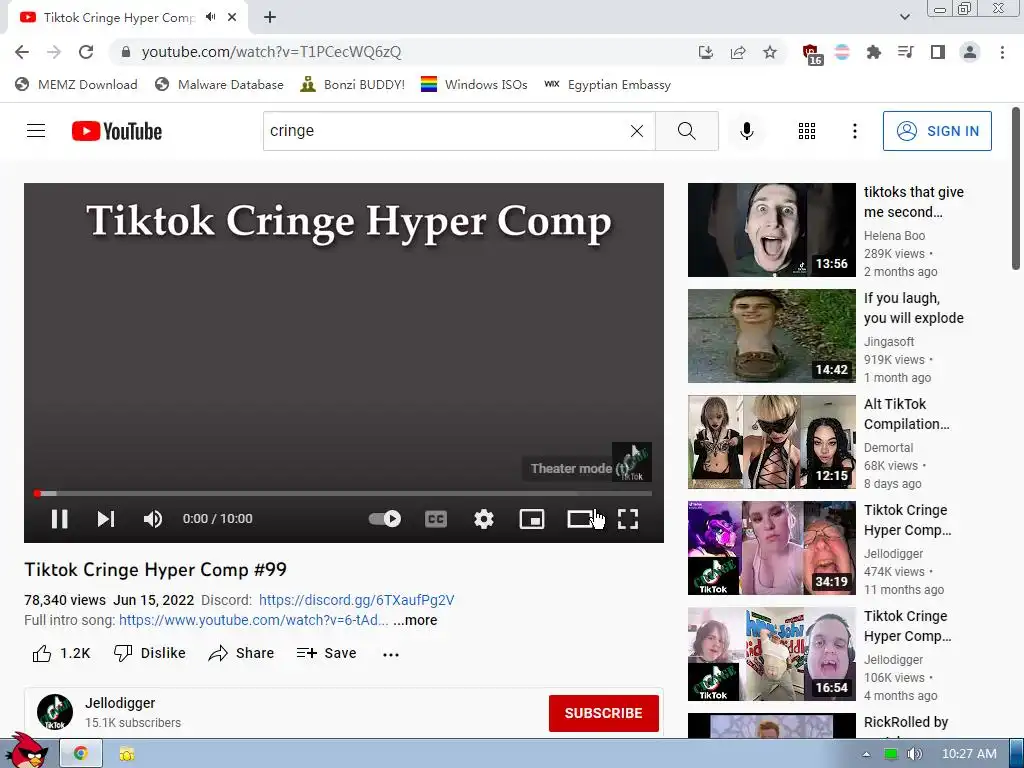
Task: Open MEMZ Download bookmark
Action: coord(76,84)
